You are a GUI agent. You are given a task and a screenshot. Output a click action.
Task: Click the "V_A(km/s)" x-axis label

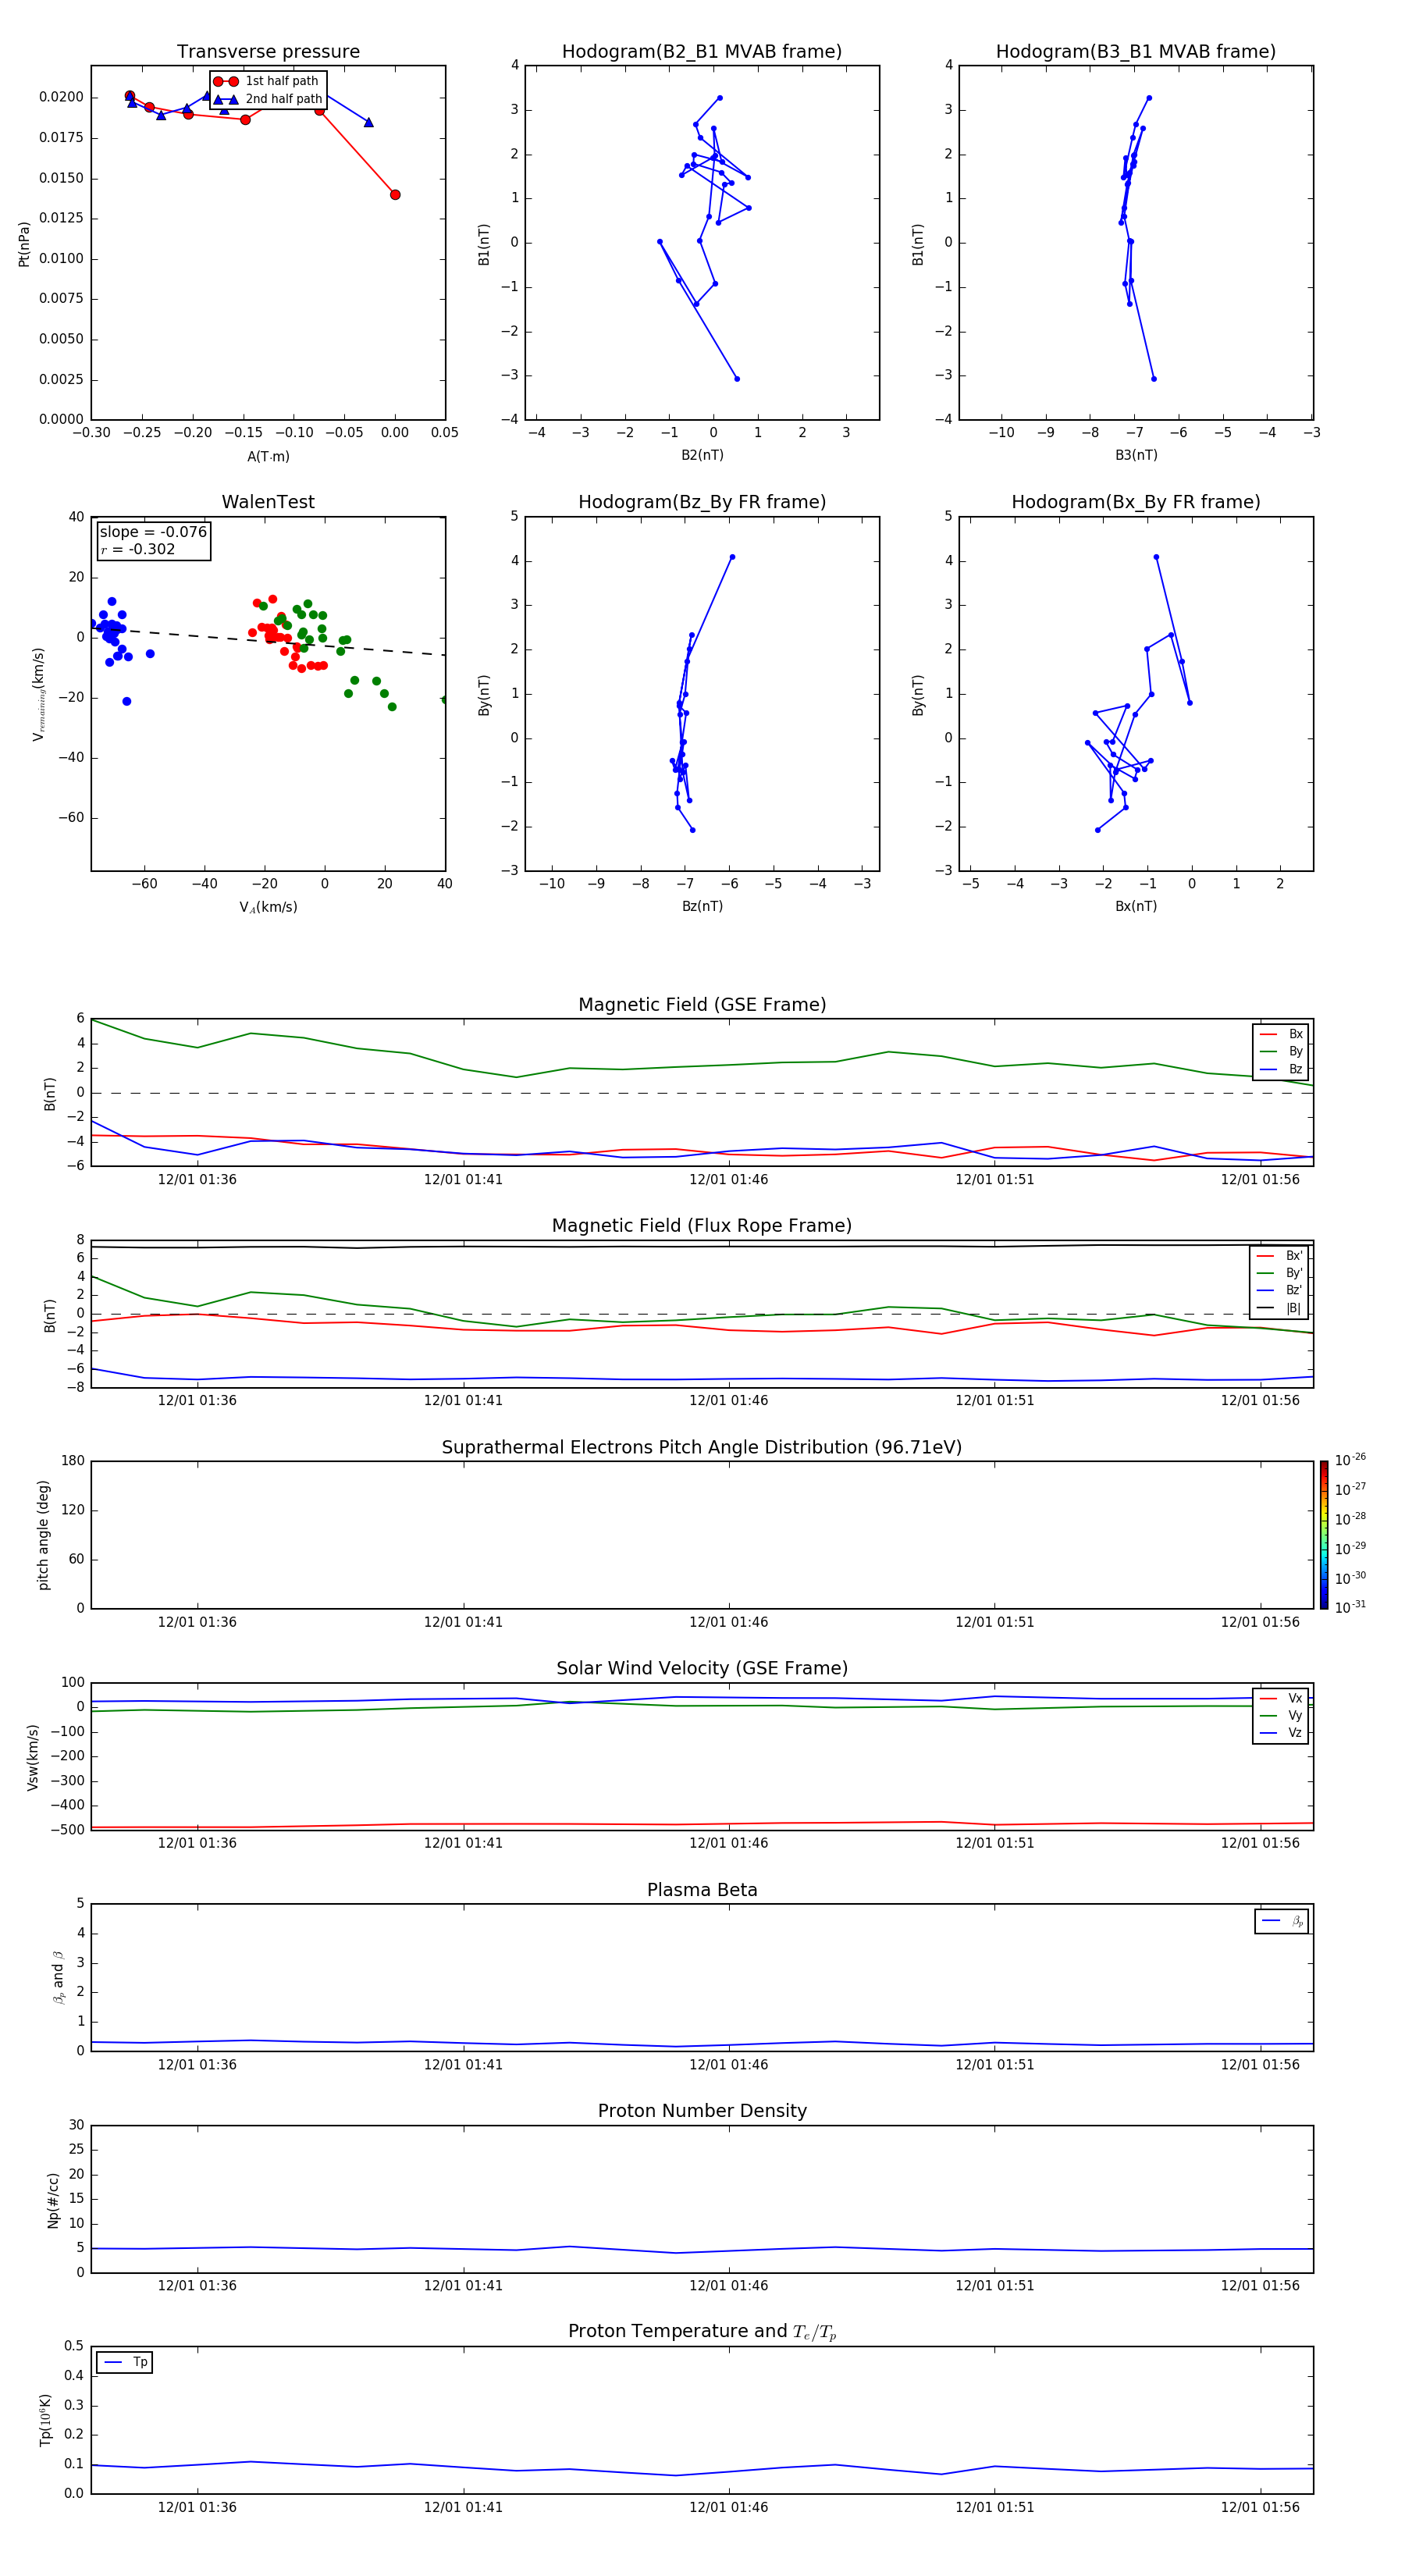click(x=268, y=908)
